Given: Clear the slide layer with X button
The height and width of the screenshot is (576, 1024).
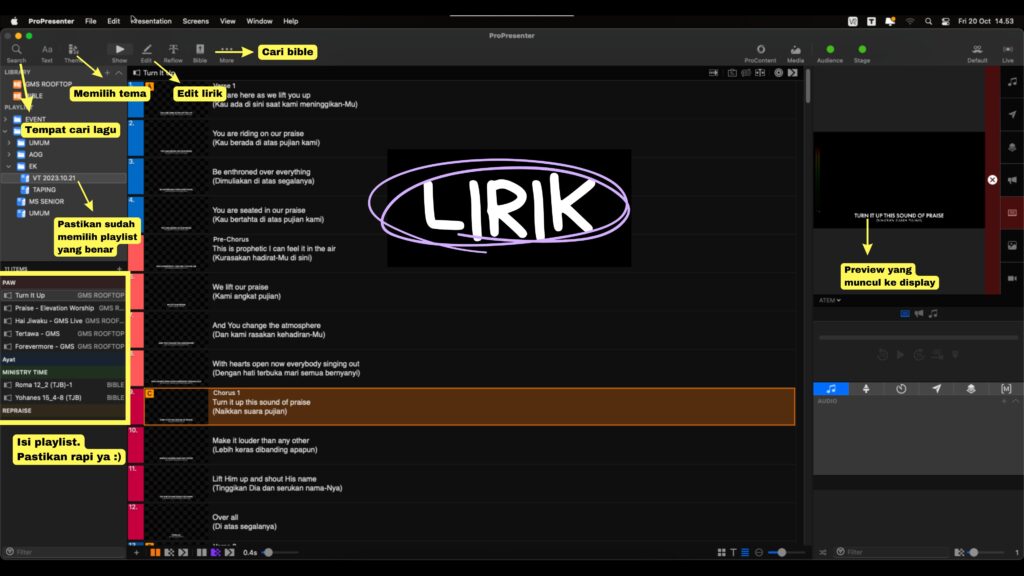Looking at the screenshot, I should pos(992,180).
